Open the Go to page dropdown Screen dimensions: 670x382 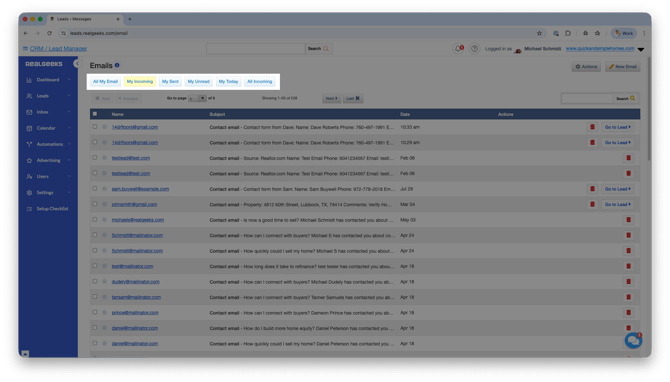click(x=197, y=99)
